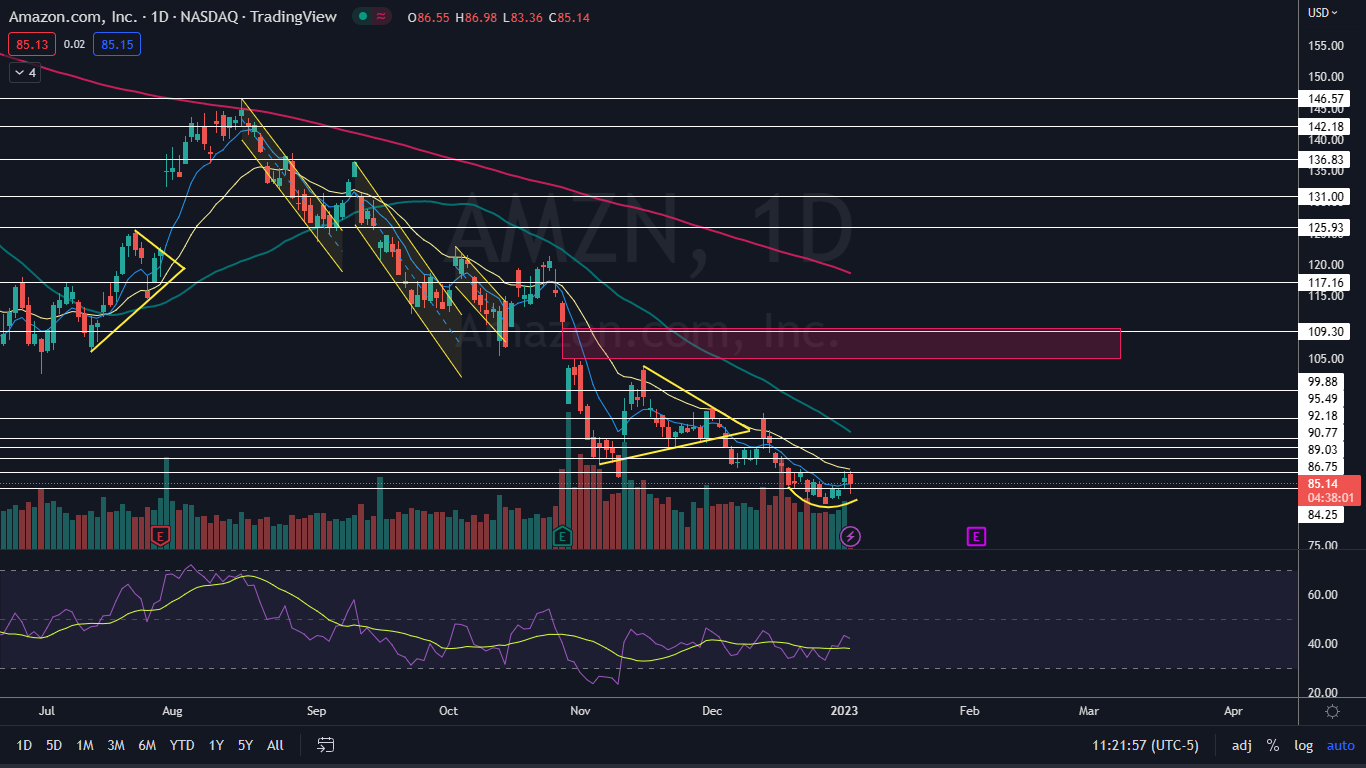Click the red current price 85.14 label
Viewport: 1366px width, 768px height.
pos(1329,490)
